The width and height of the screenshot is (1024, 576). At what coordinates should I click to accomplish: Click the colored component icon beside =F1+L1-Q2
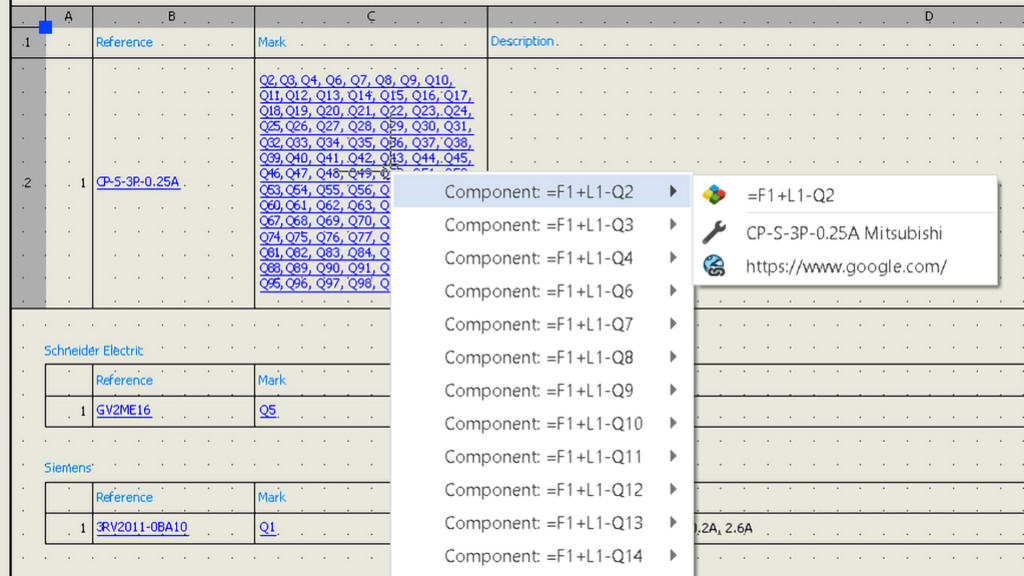(x=716, y=196)
